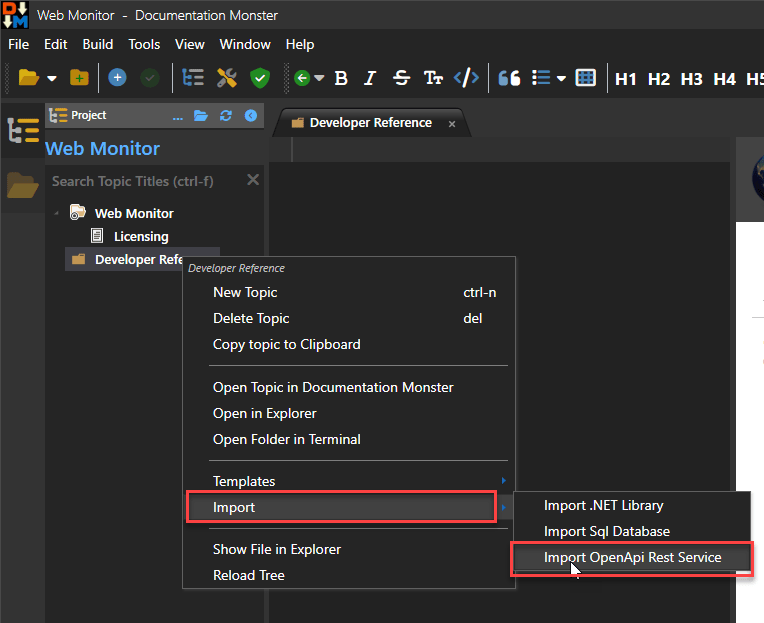The height and width of the screenshot is (623, 764).
Task: Open the Edit menu
Action: coord(56,44)
